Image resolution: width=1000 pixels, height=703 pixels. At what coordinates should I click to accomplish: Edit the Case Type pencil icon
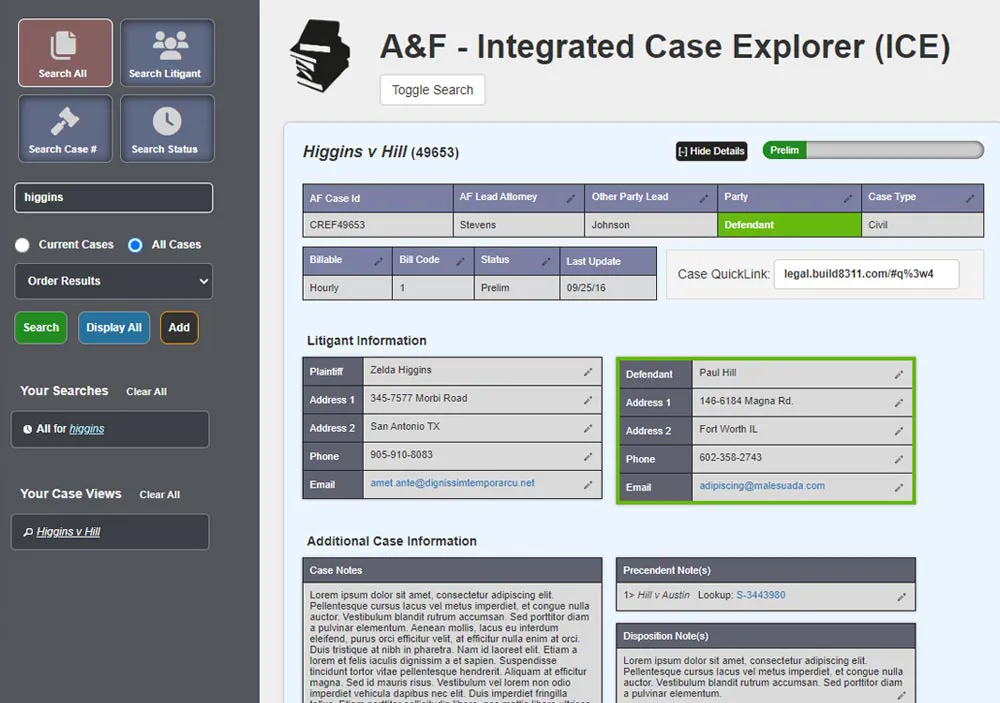(x=970, y=198)
